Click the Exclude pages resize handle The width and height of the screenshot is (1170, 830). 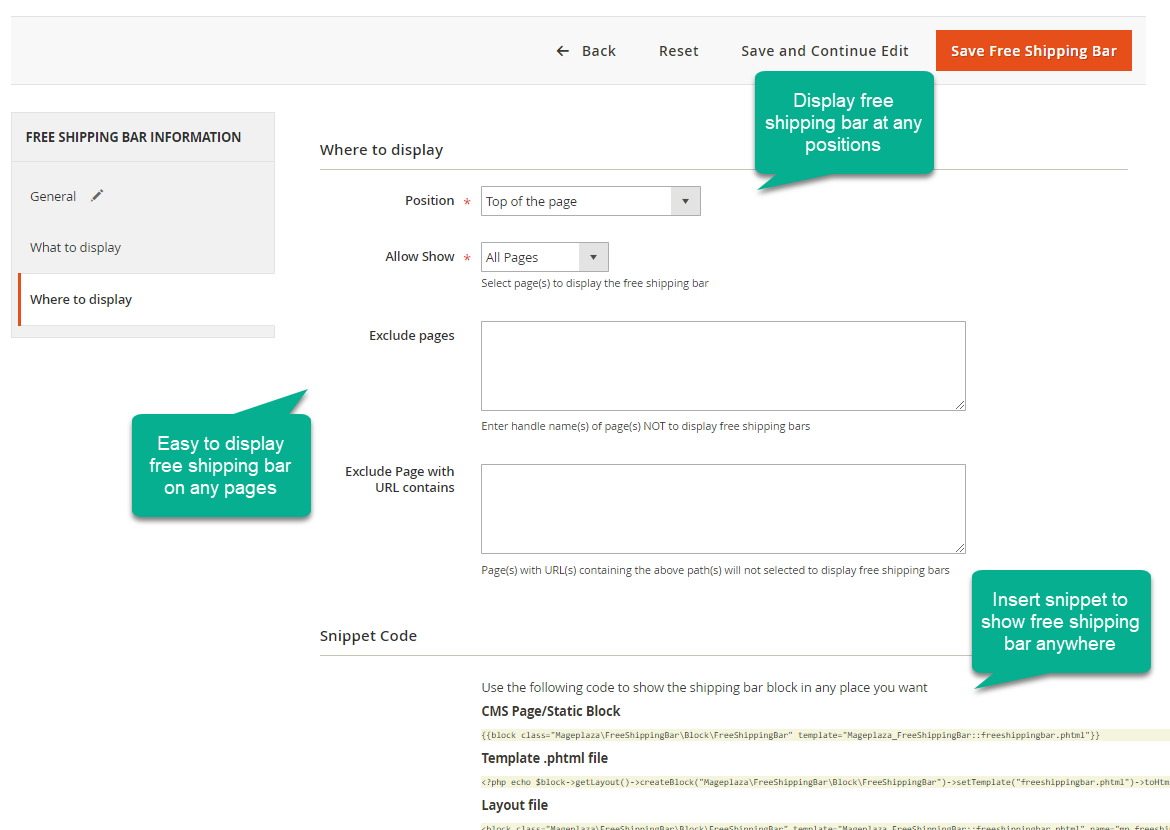coord(960,405)
